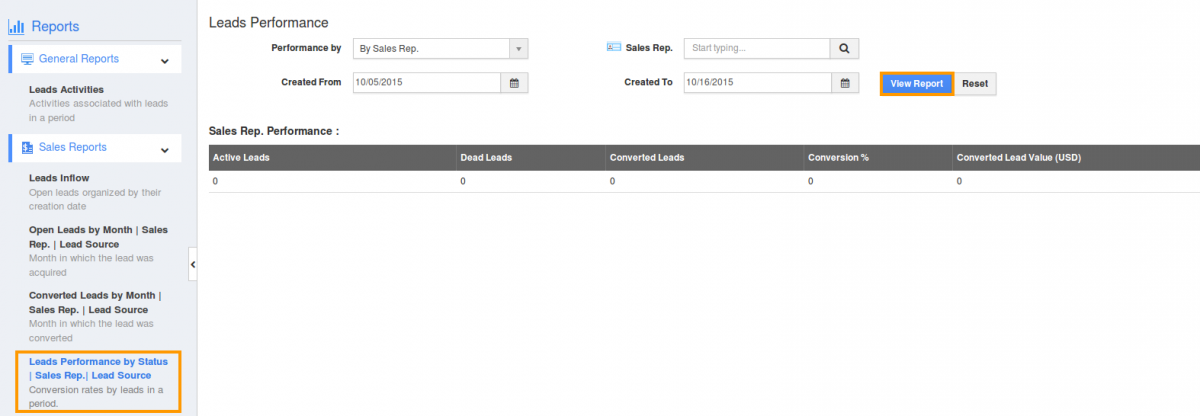Click the Sales Rep. contact card icon
The image size is (1200, 416).
tap(614, 47)
